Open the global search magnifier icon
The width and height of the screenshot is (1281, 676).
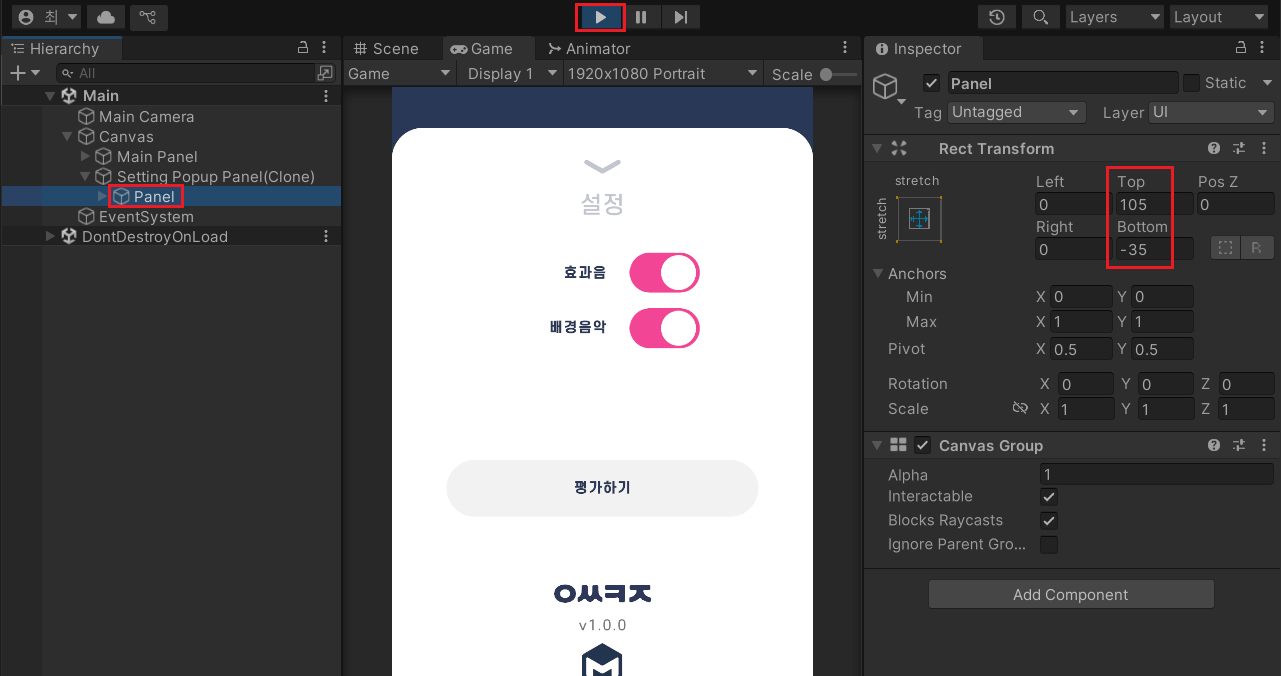(1040, 17)
